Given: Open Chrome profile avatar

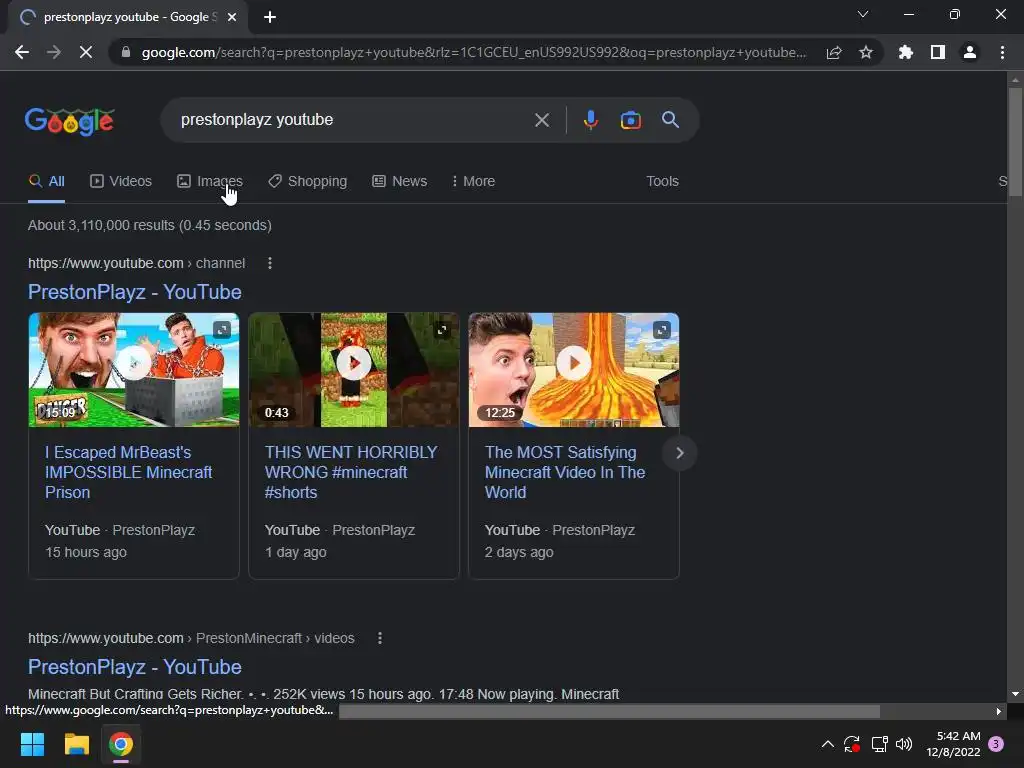Looking at the screenshot, I should coord(970,52).
